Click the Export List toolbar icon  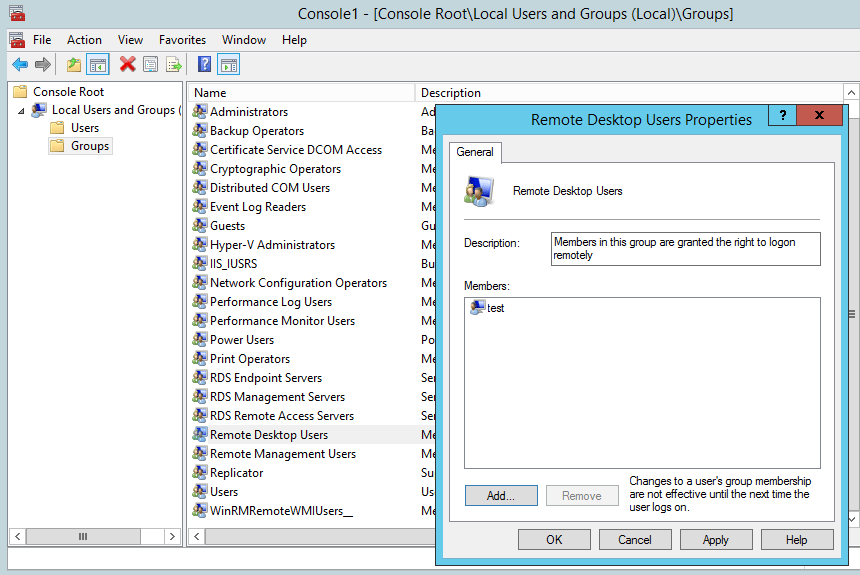point(174,65)
